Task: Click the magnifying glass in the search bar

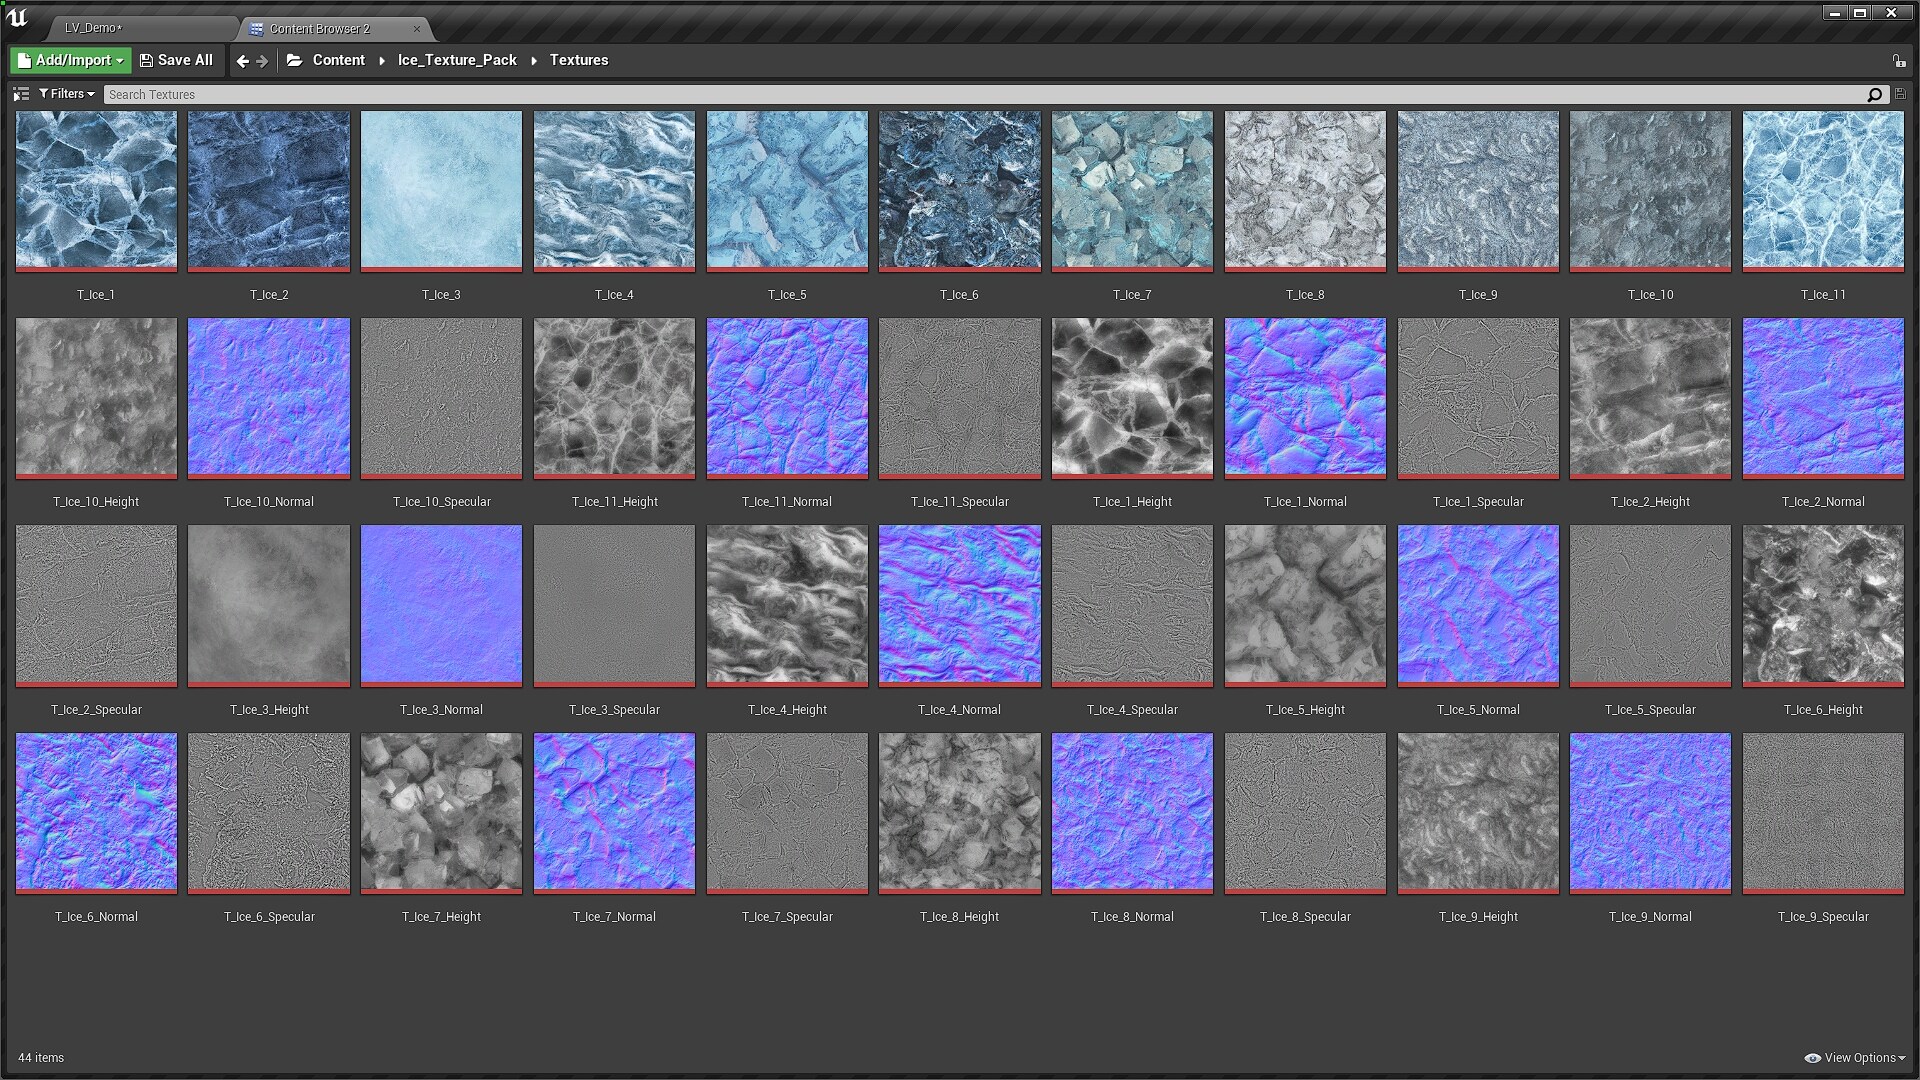Action: (1874, 93)
